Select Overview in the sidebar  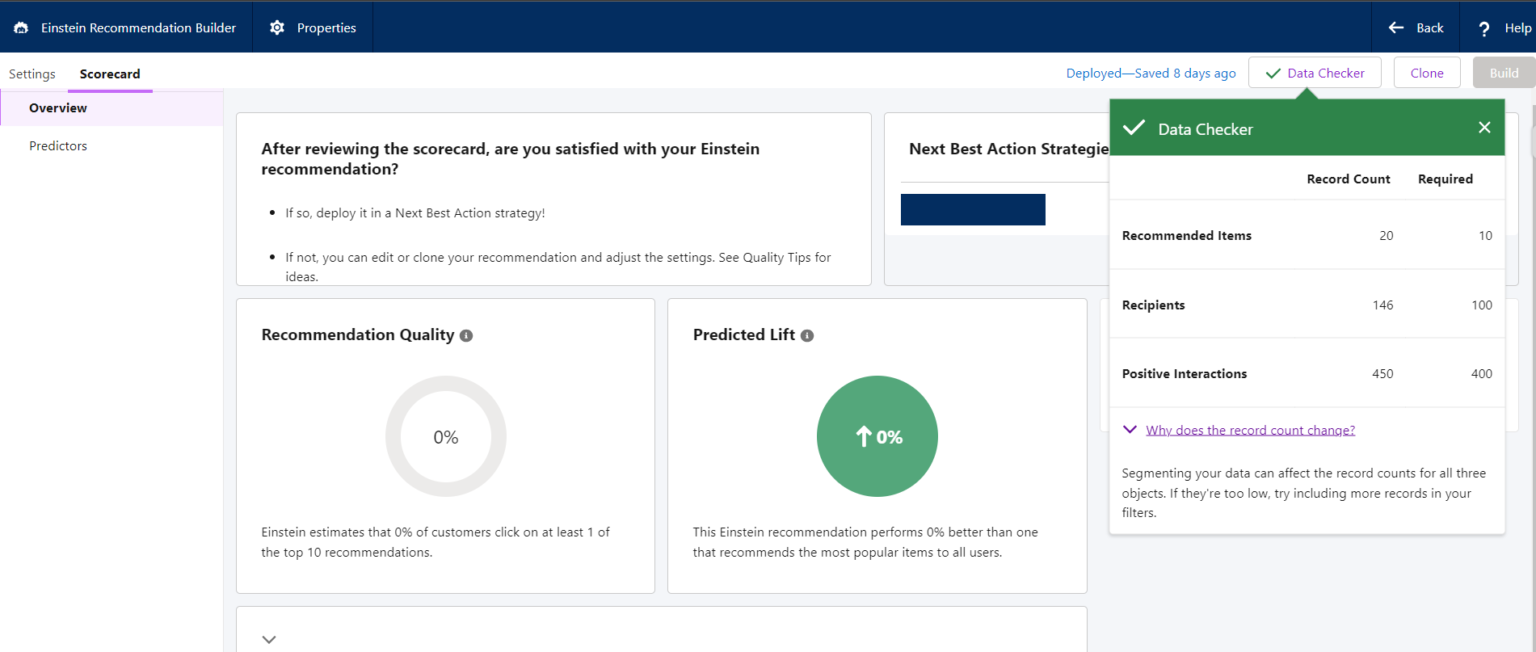pyautogui.click(x=57, y=107)
